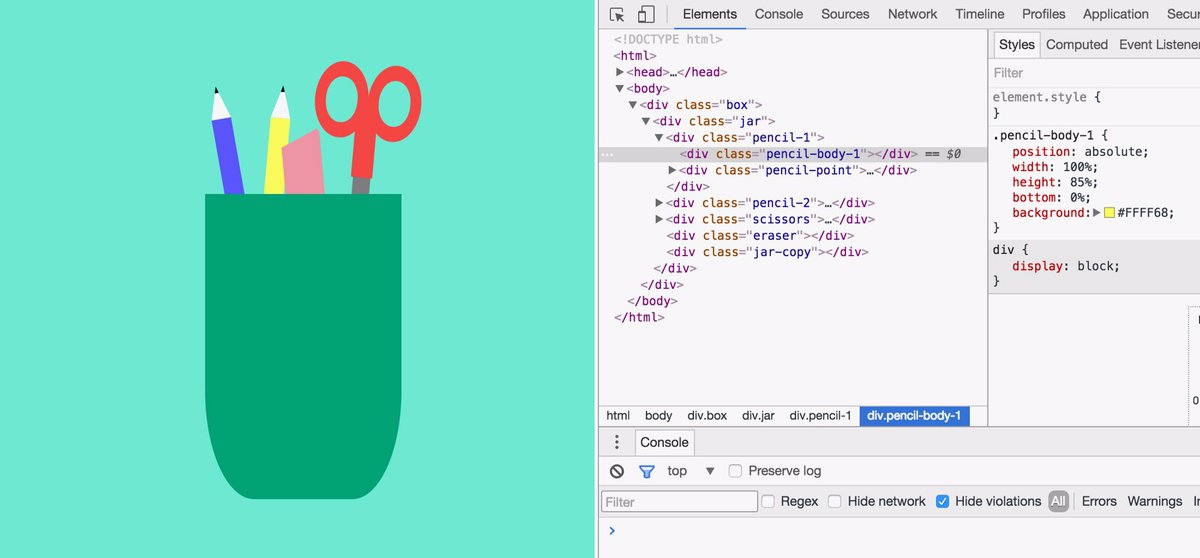Toggle the device toolbar icon

coord(646,14)
